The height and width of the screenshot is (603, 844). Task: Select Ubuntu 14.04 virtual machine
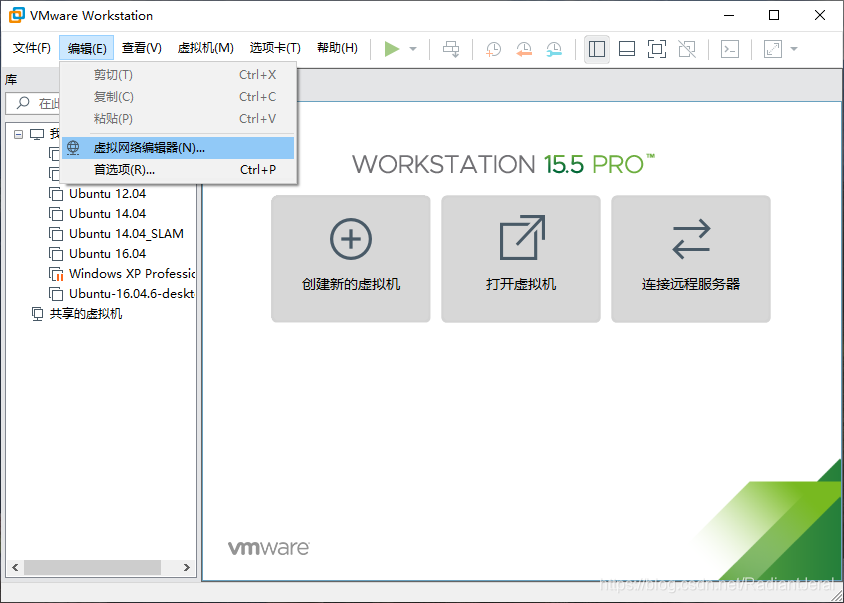(108, 214)
